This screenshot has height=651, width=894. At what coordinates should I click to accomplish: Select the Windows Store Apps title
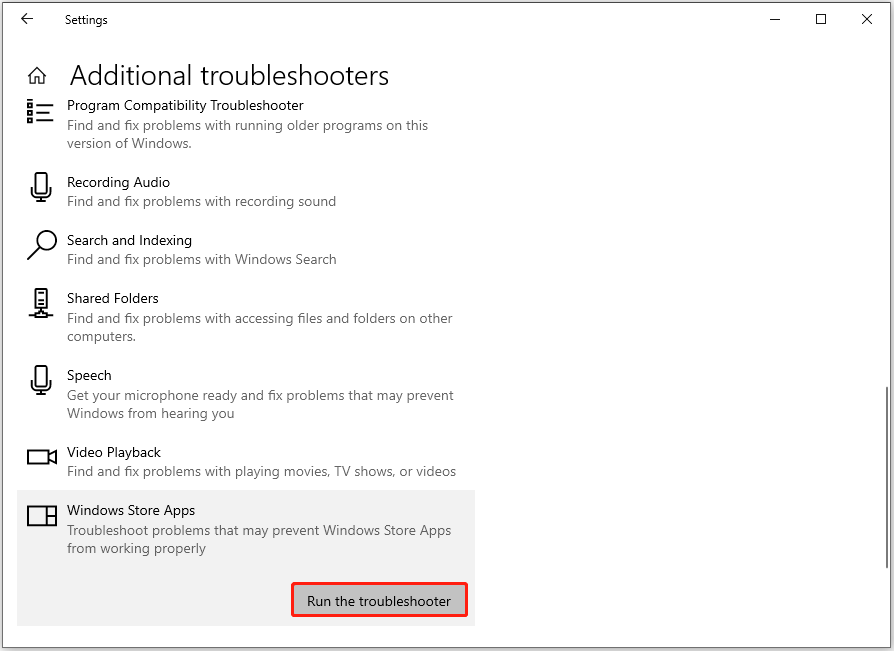pyautogui.click(x=131, y=510)
